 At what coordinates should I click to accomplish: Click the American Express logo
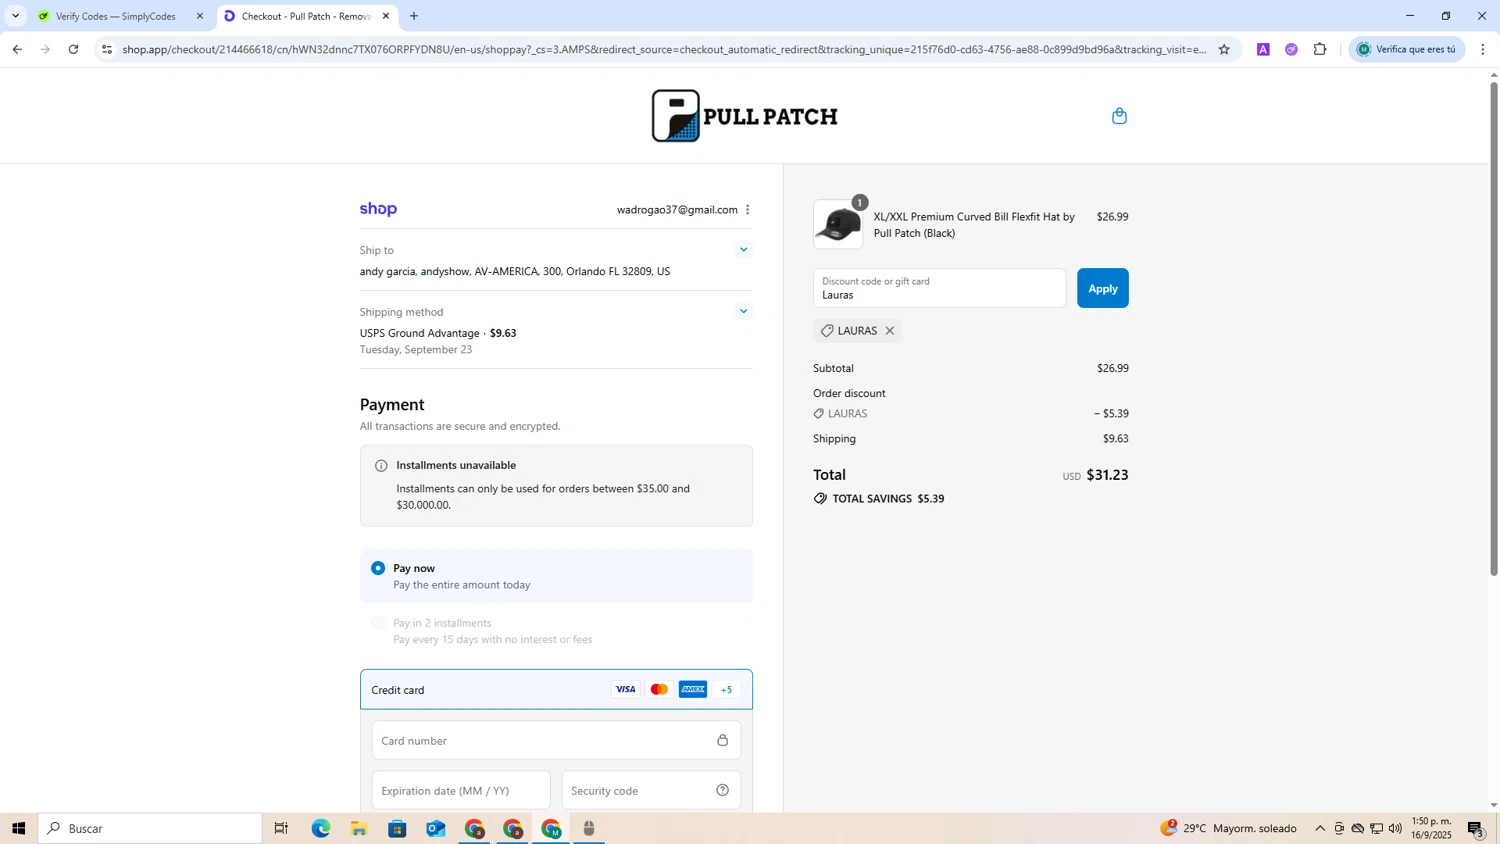693,690
